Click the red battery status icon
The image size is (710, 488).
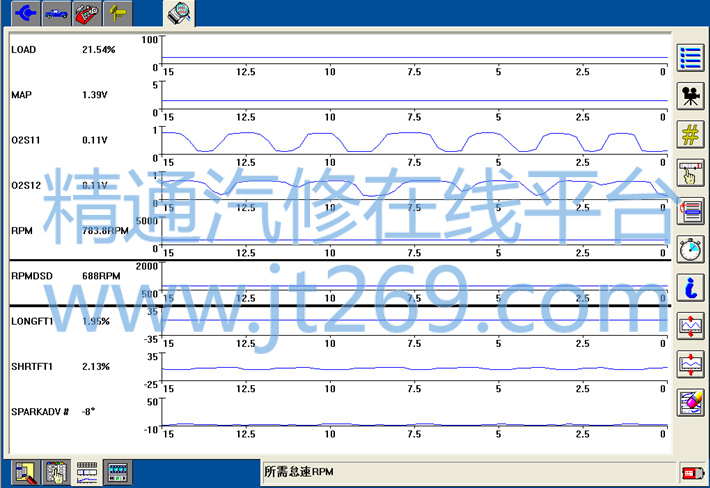[693, 474]
